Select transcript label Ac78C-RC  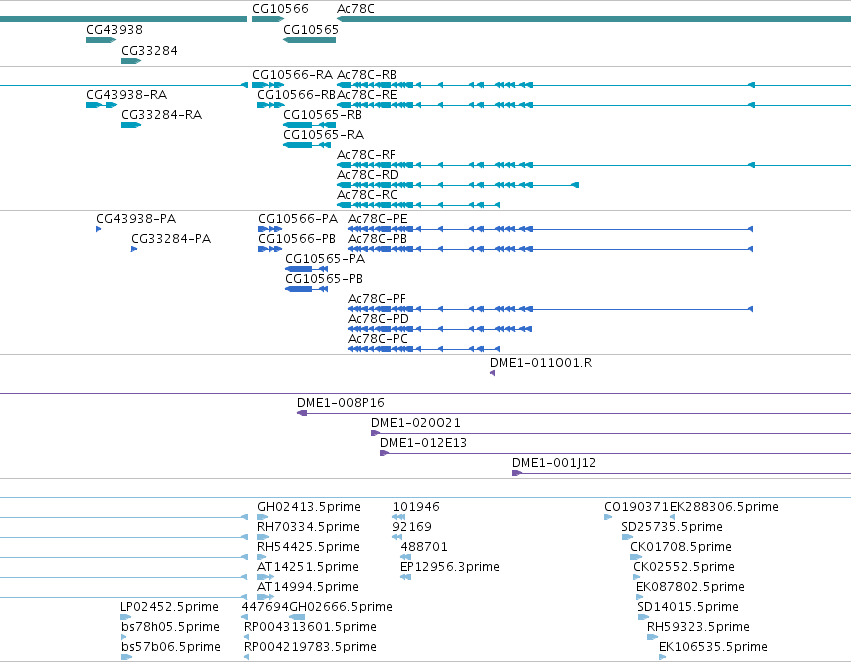coord(367,194)
